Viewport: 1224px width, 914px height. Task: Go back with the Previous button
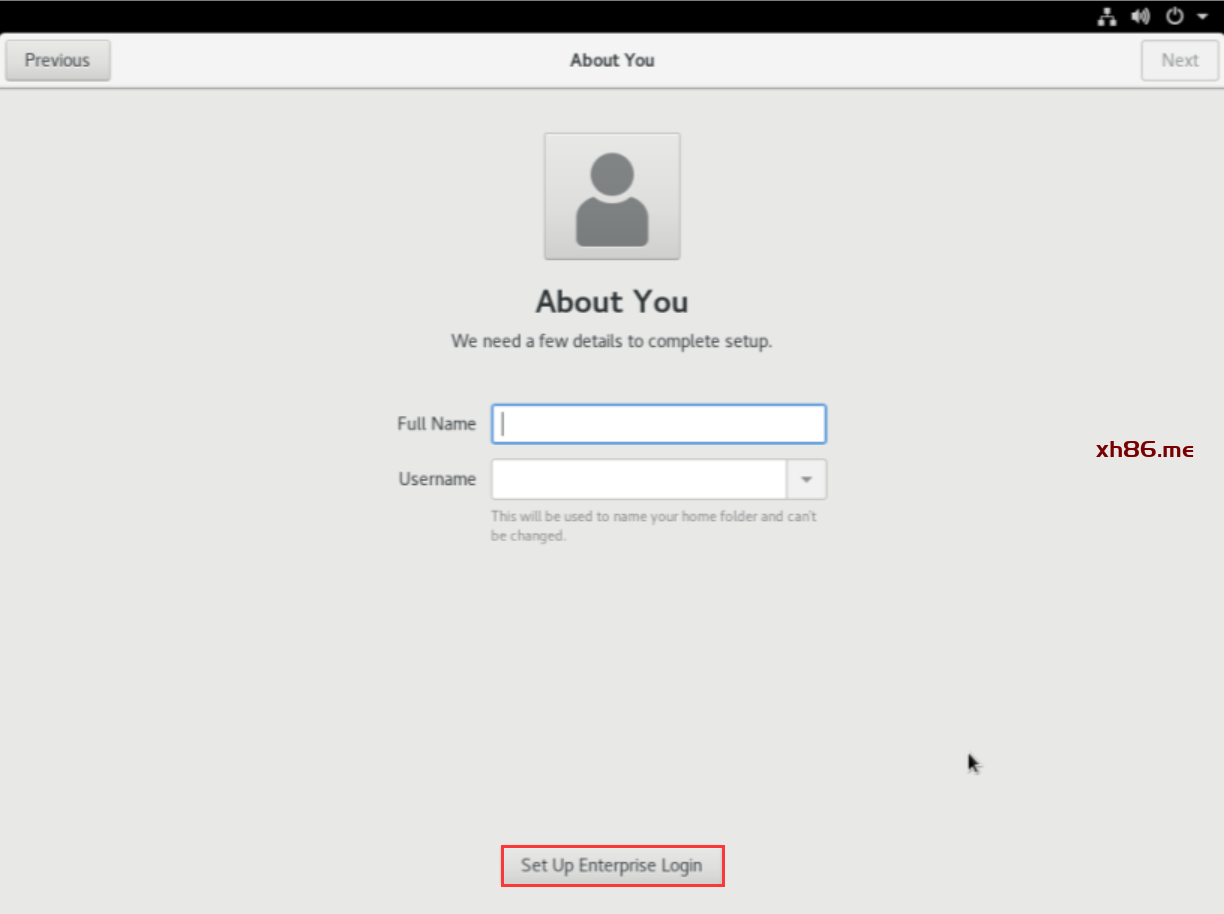[58, 60]
